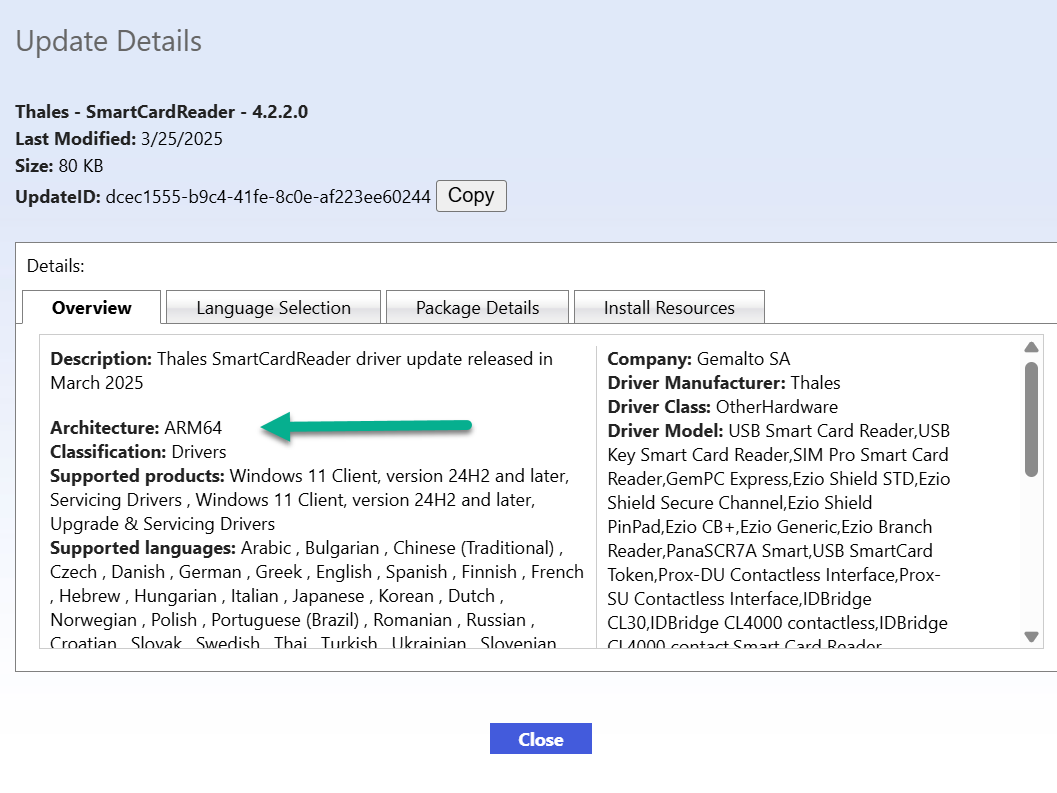This screenshot has width=1057, height=793.
Task: Click the Supported products label
Action: click(x=138, y=476)
